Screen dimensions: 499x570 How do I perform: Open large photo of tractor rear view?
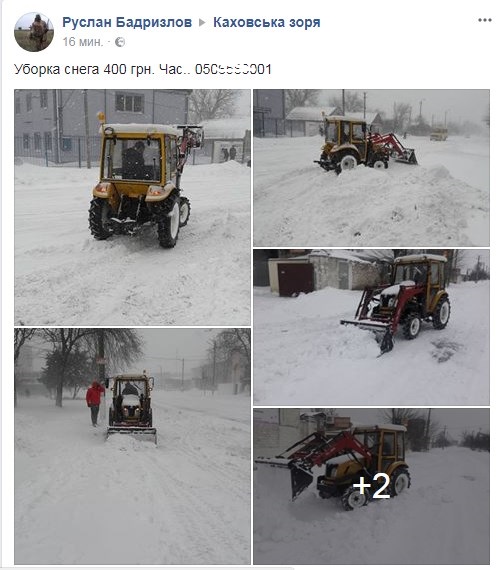(132, 207)
